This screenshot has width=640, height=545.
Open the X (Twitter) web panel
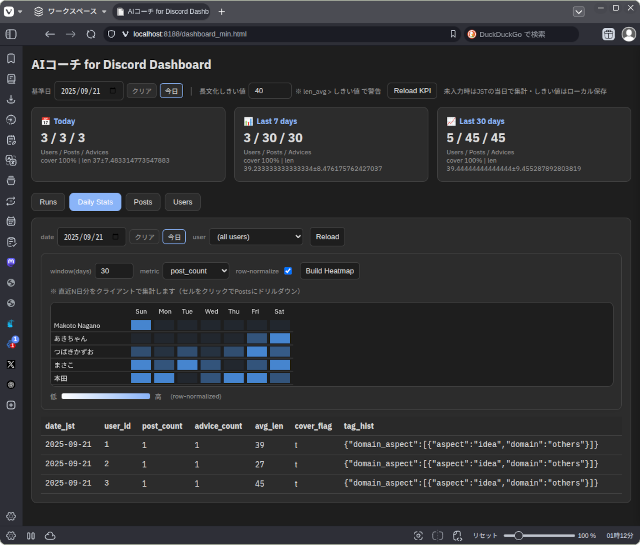tap(11, 364)
